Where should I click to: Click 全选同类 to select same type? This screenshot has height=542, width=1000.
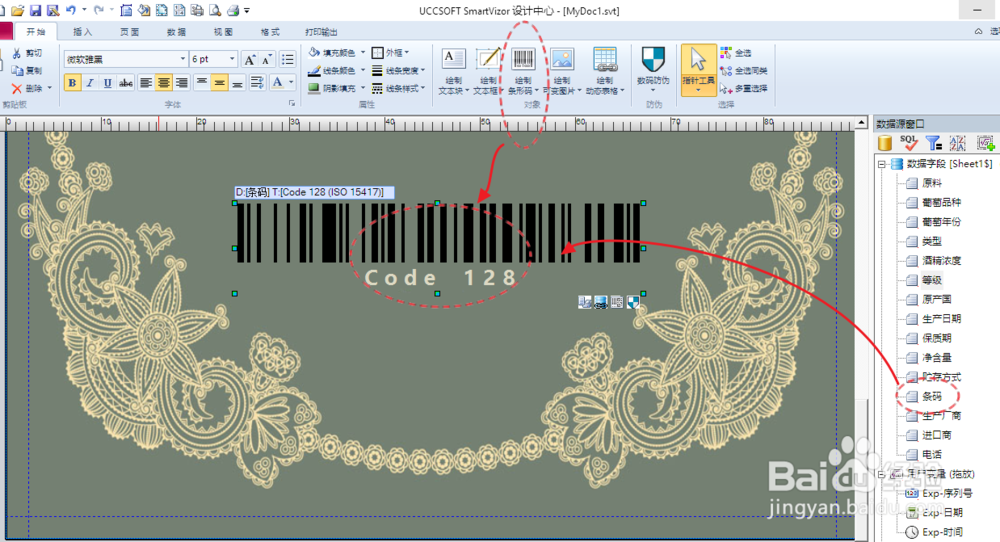pyautogui.click(x=744, y=70)
